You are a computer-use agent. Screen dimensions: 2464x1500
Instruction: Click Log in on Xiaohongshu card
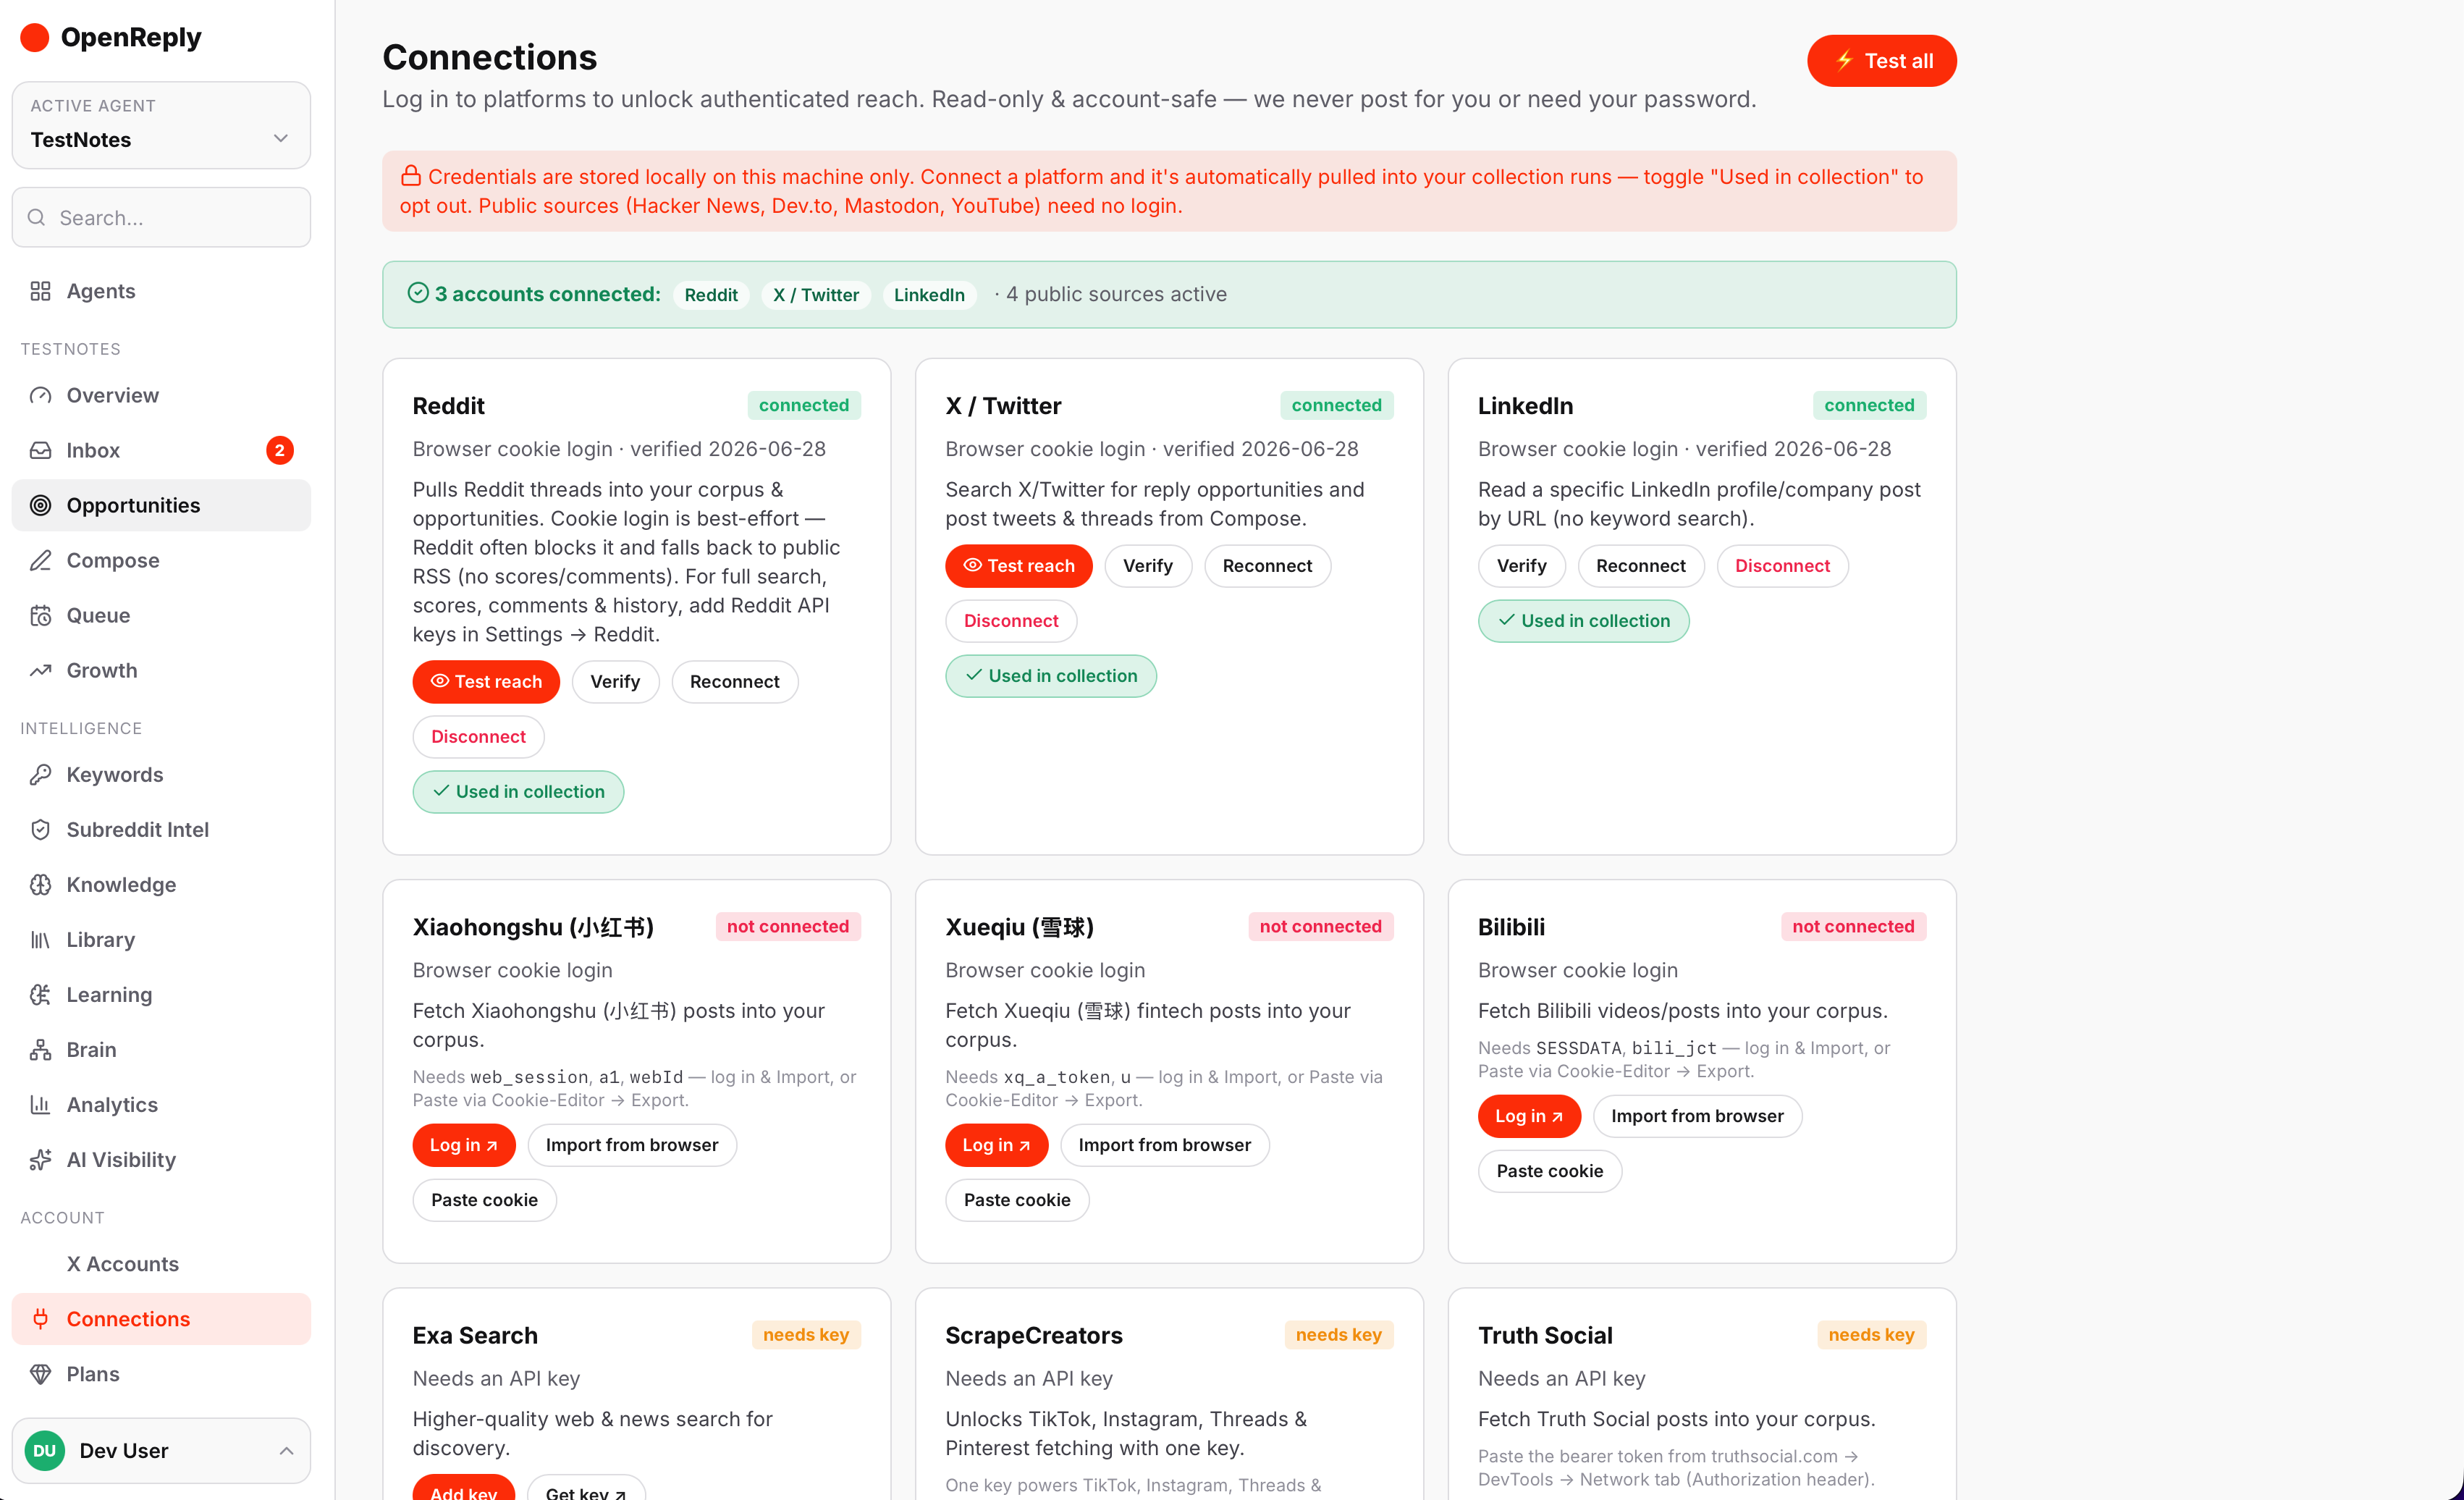coord(464,1145)
